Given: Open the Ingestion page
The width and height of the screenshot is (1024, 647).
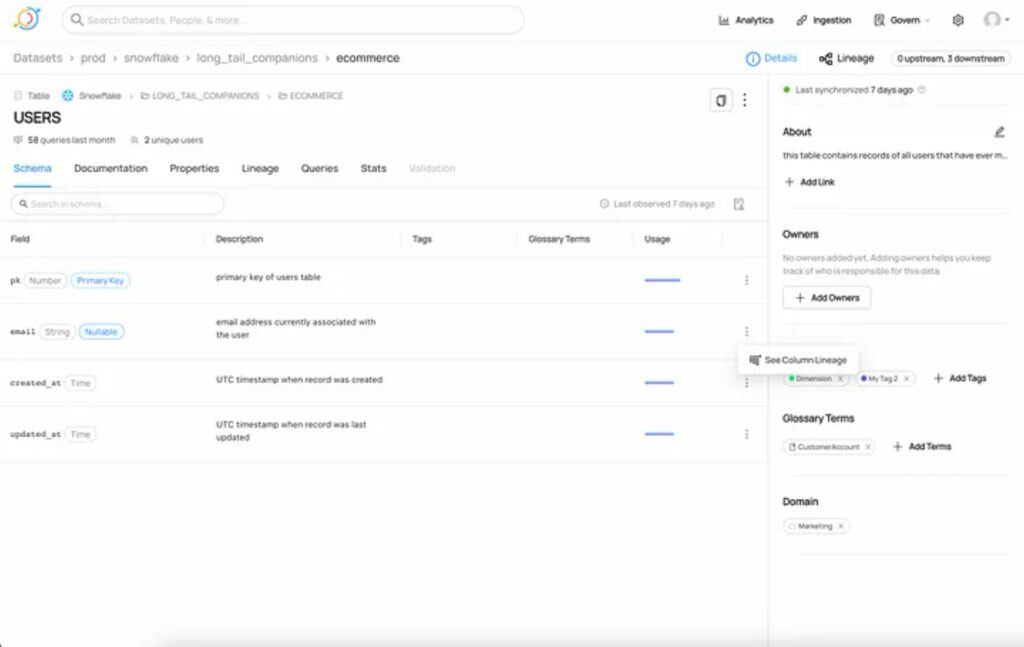Looking at the screenshot, I should coord(825,19).
